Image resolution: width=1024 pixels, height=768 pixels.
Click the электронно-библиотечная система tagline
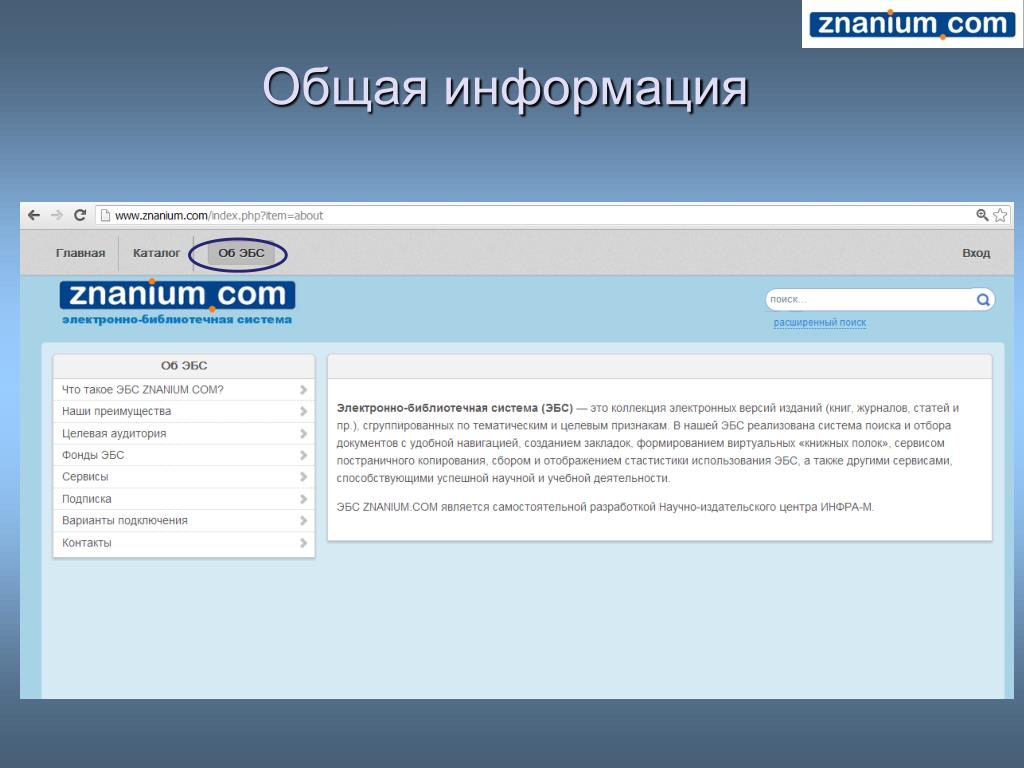(177, 320)
